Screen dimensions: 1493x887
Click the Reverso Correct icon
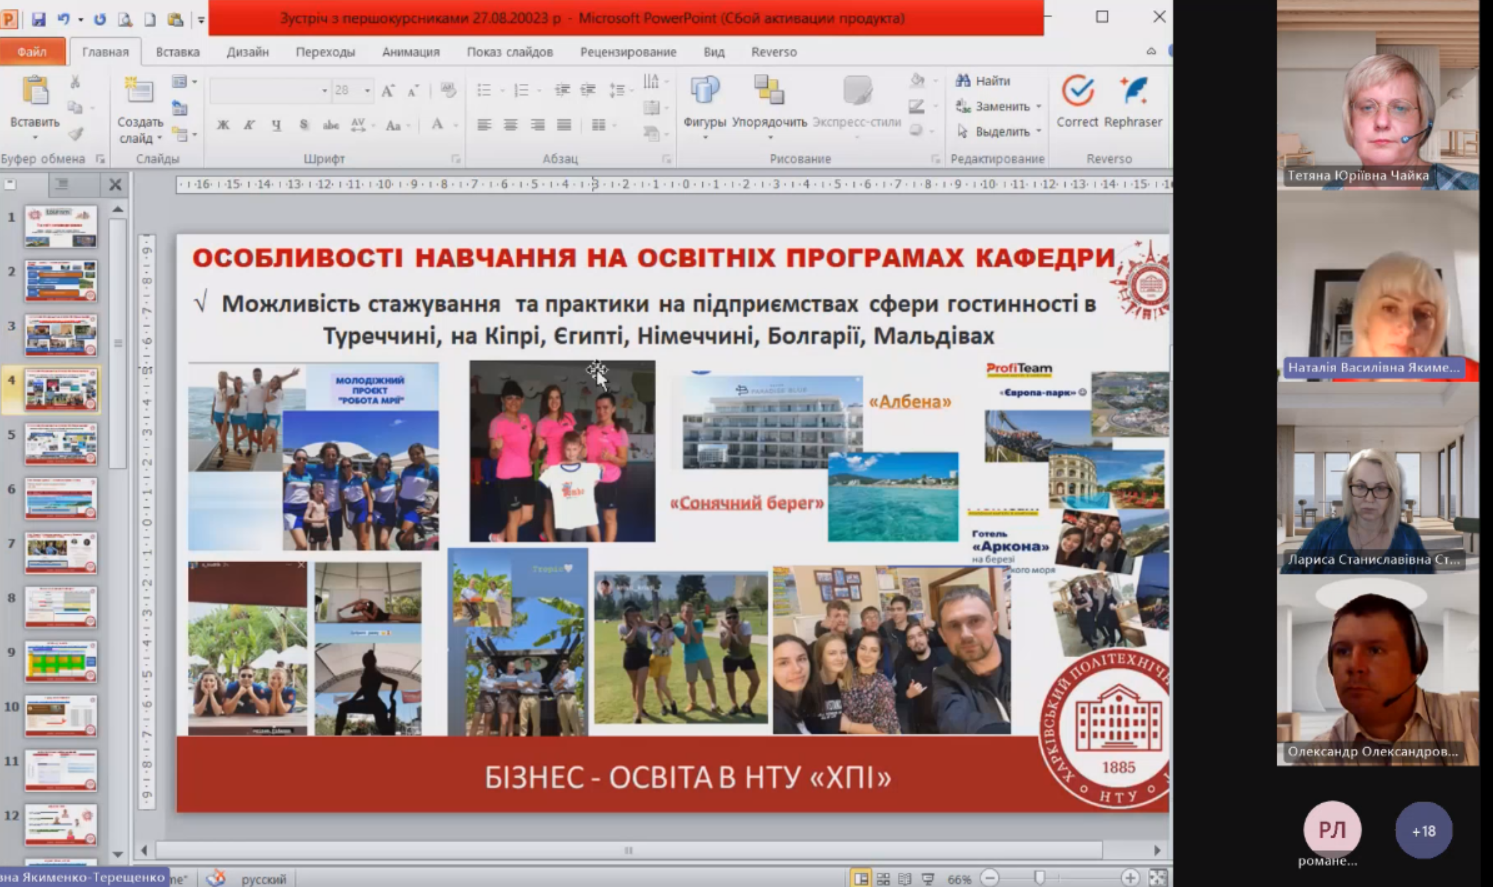pyautogui.click(x=1077, y=92)
